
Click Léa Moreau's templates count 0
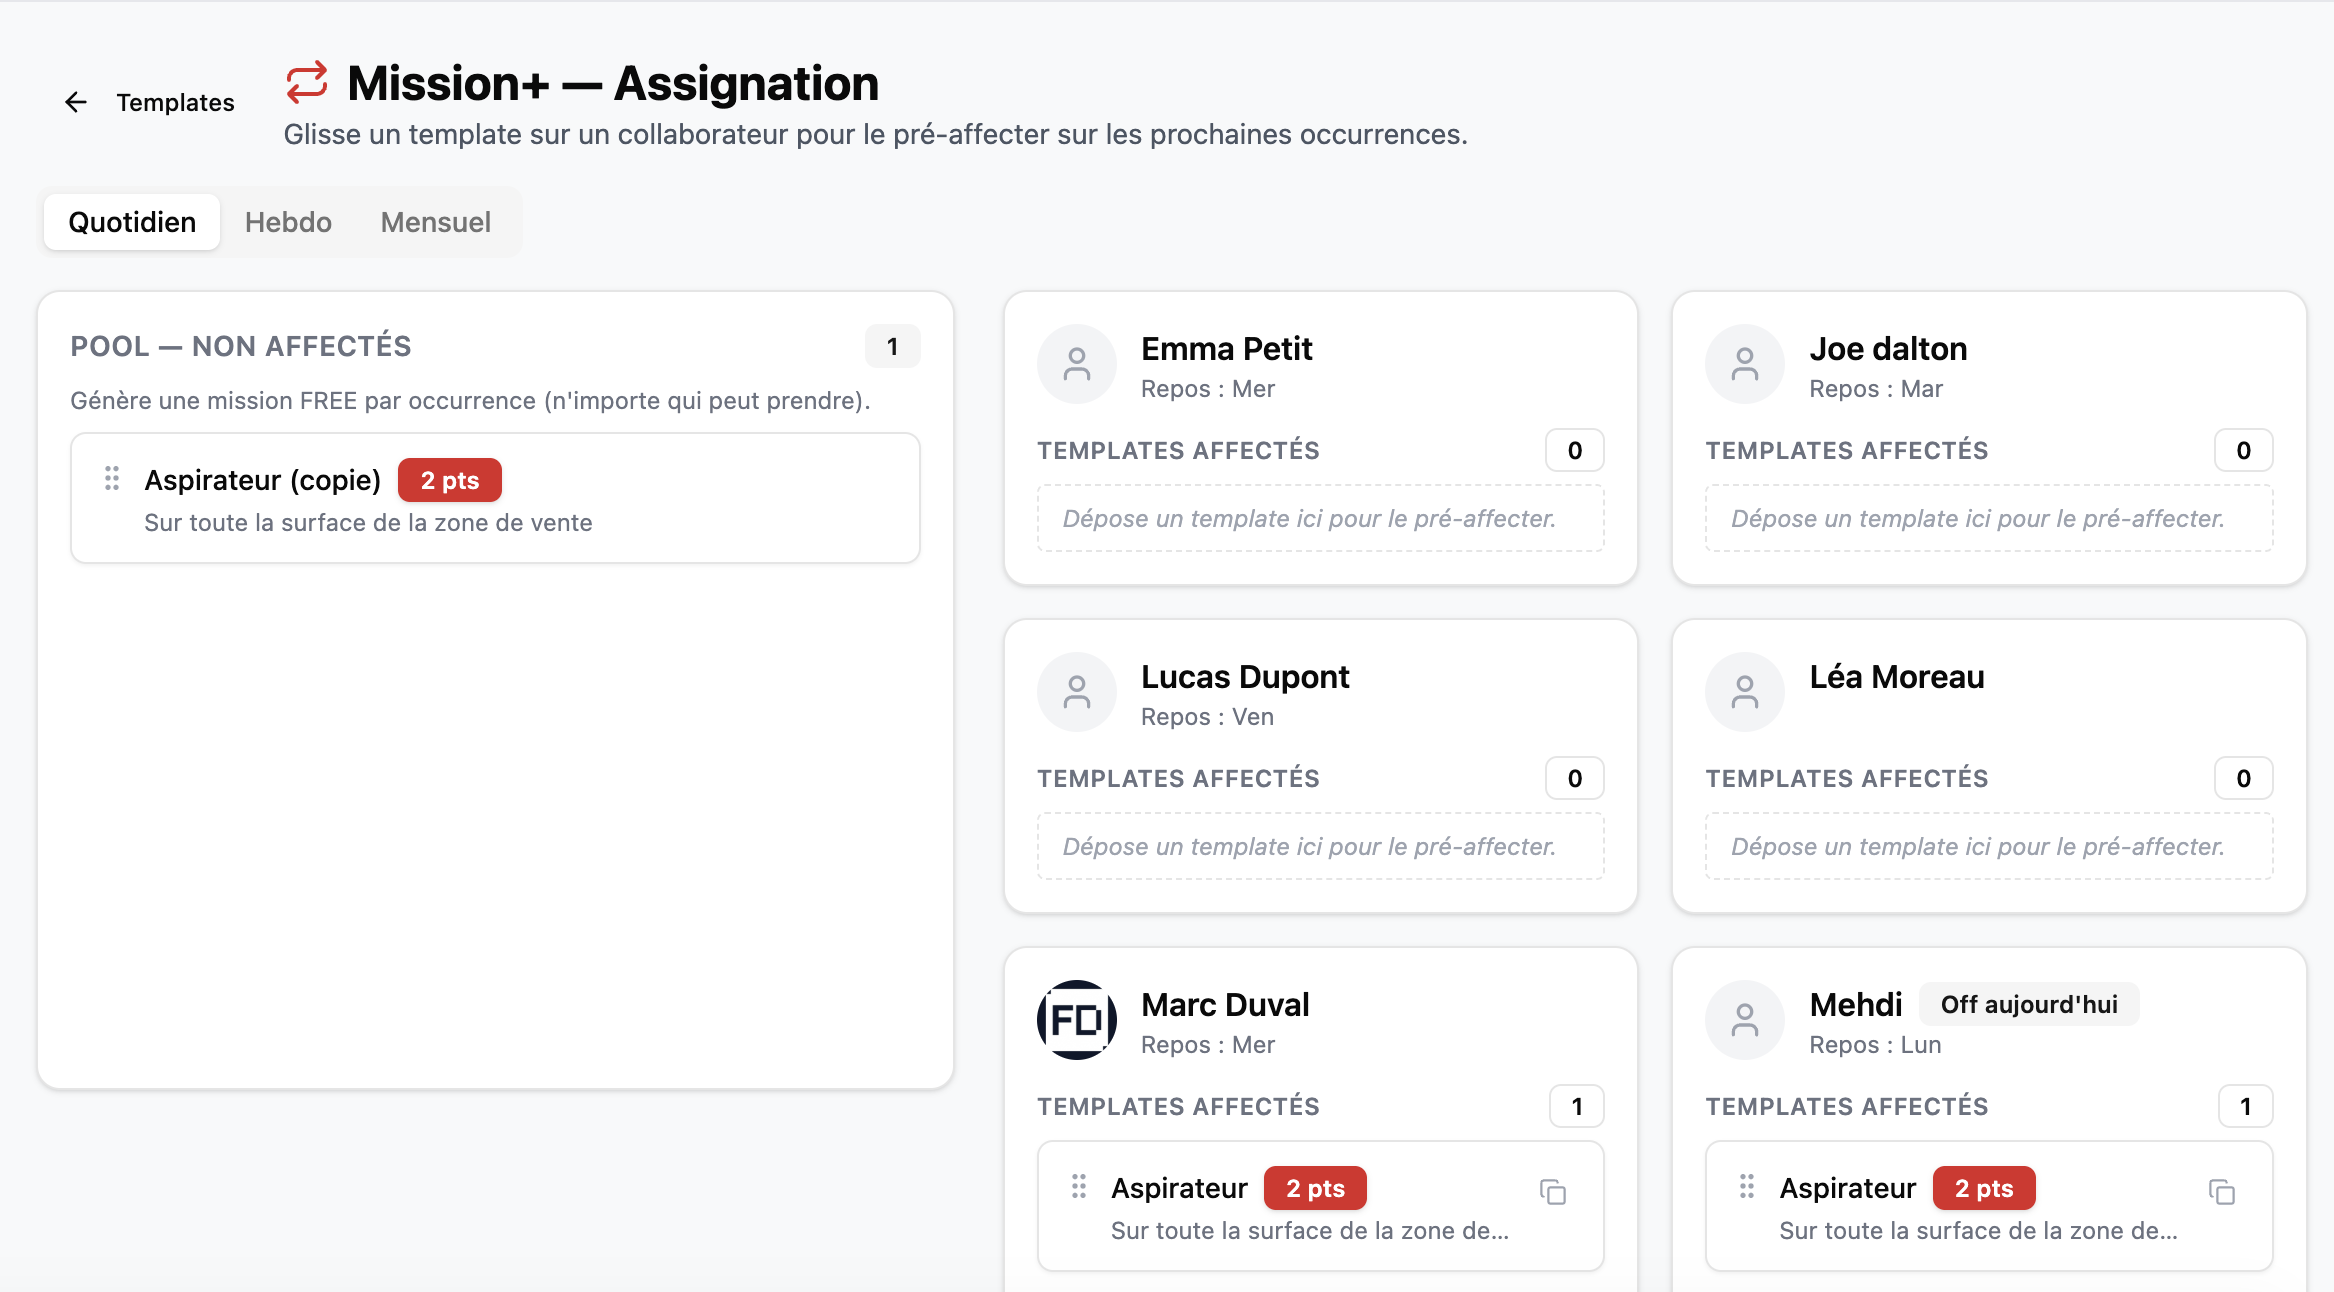pyautogui.click(x=2243, y=779)
